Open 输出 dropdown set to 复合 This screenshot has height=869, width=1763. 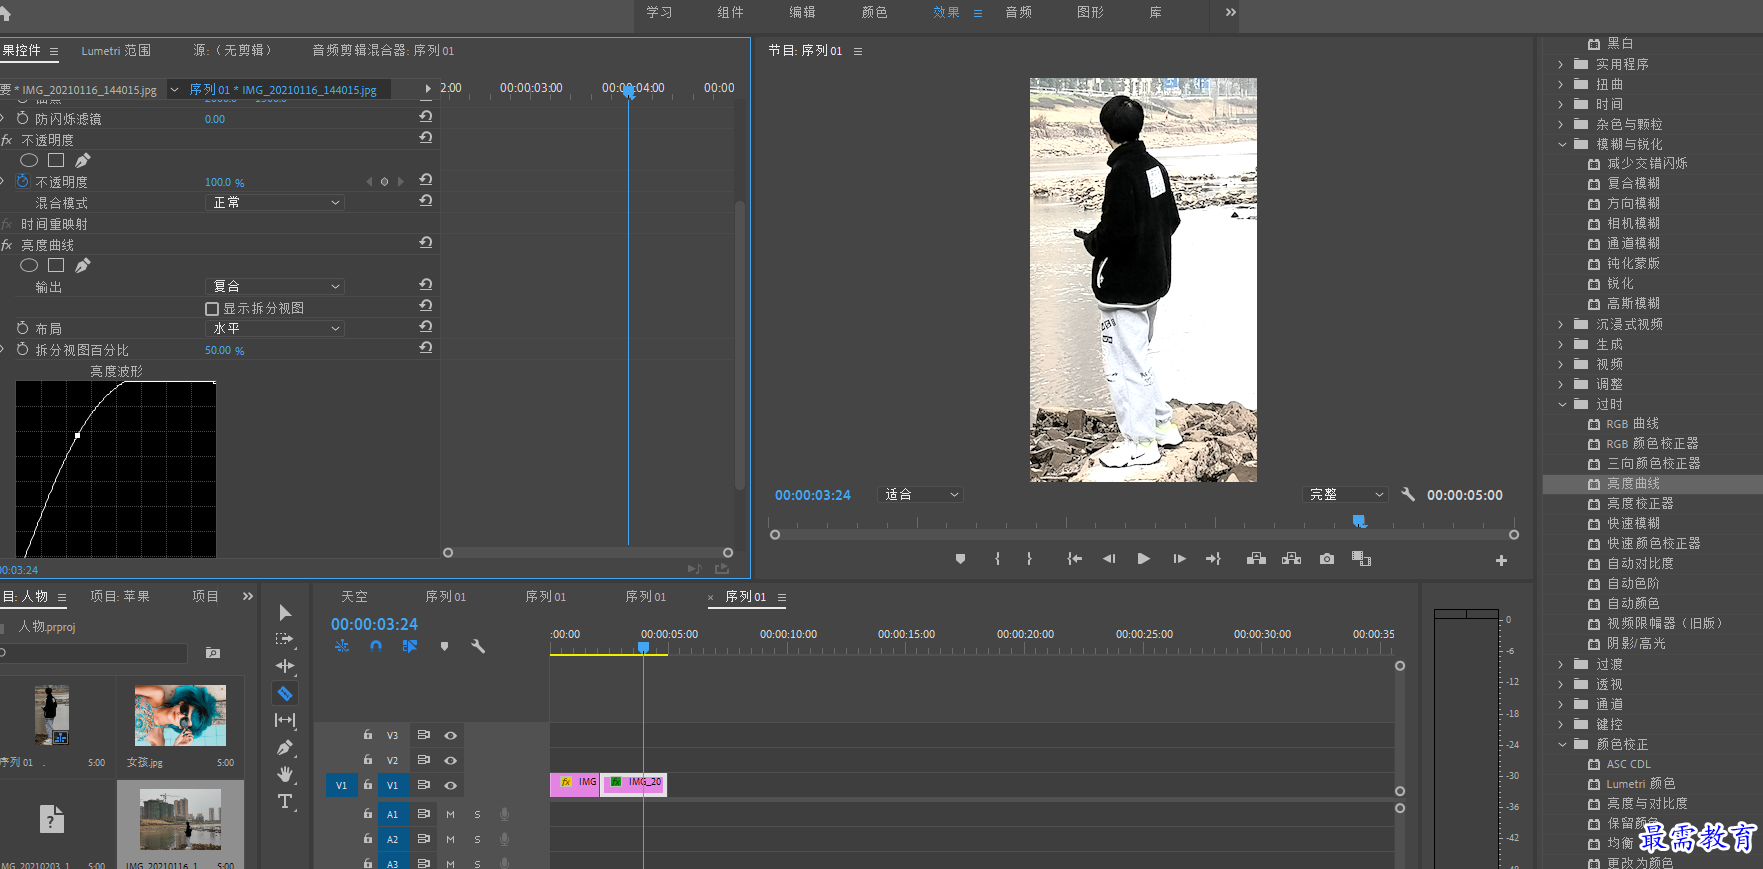click(x=275, y=286)
